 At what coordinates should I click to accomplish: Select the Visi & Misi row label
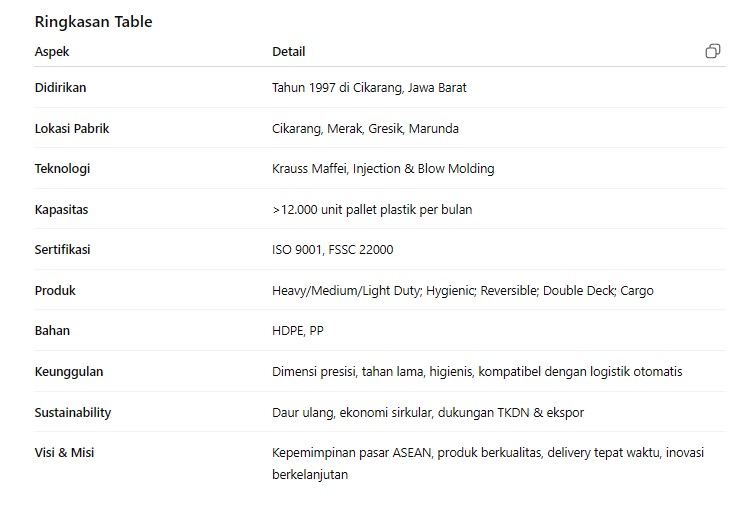point(65,452)
